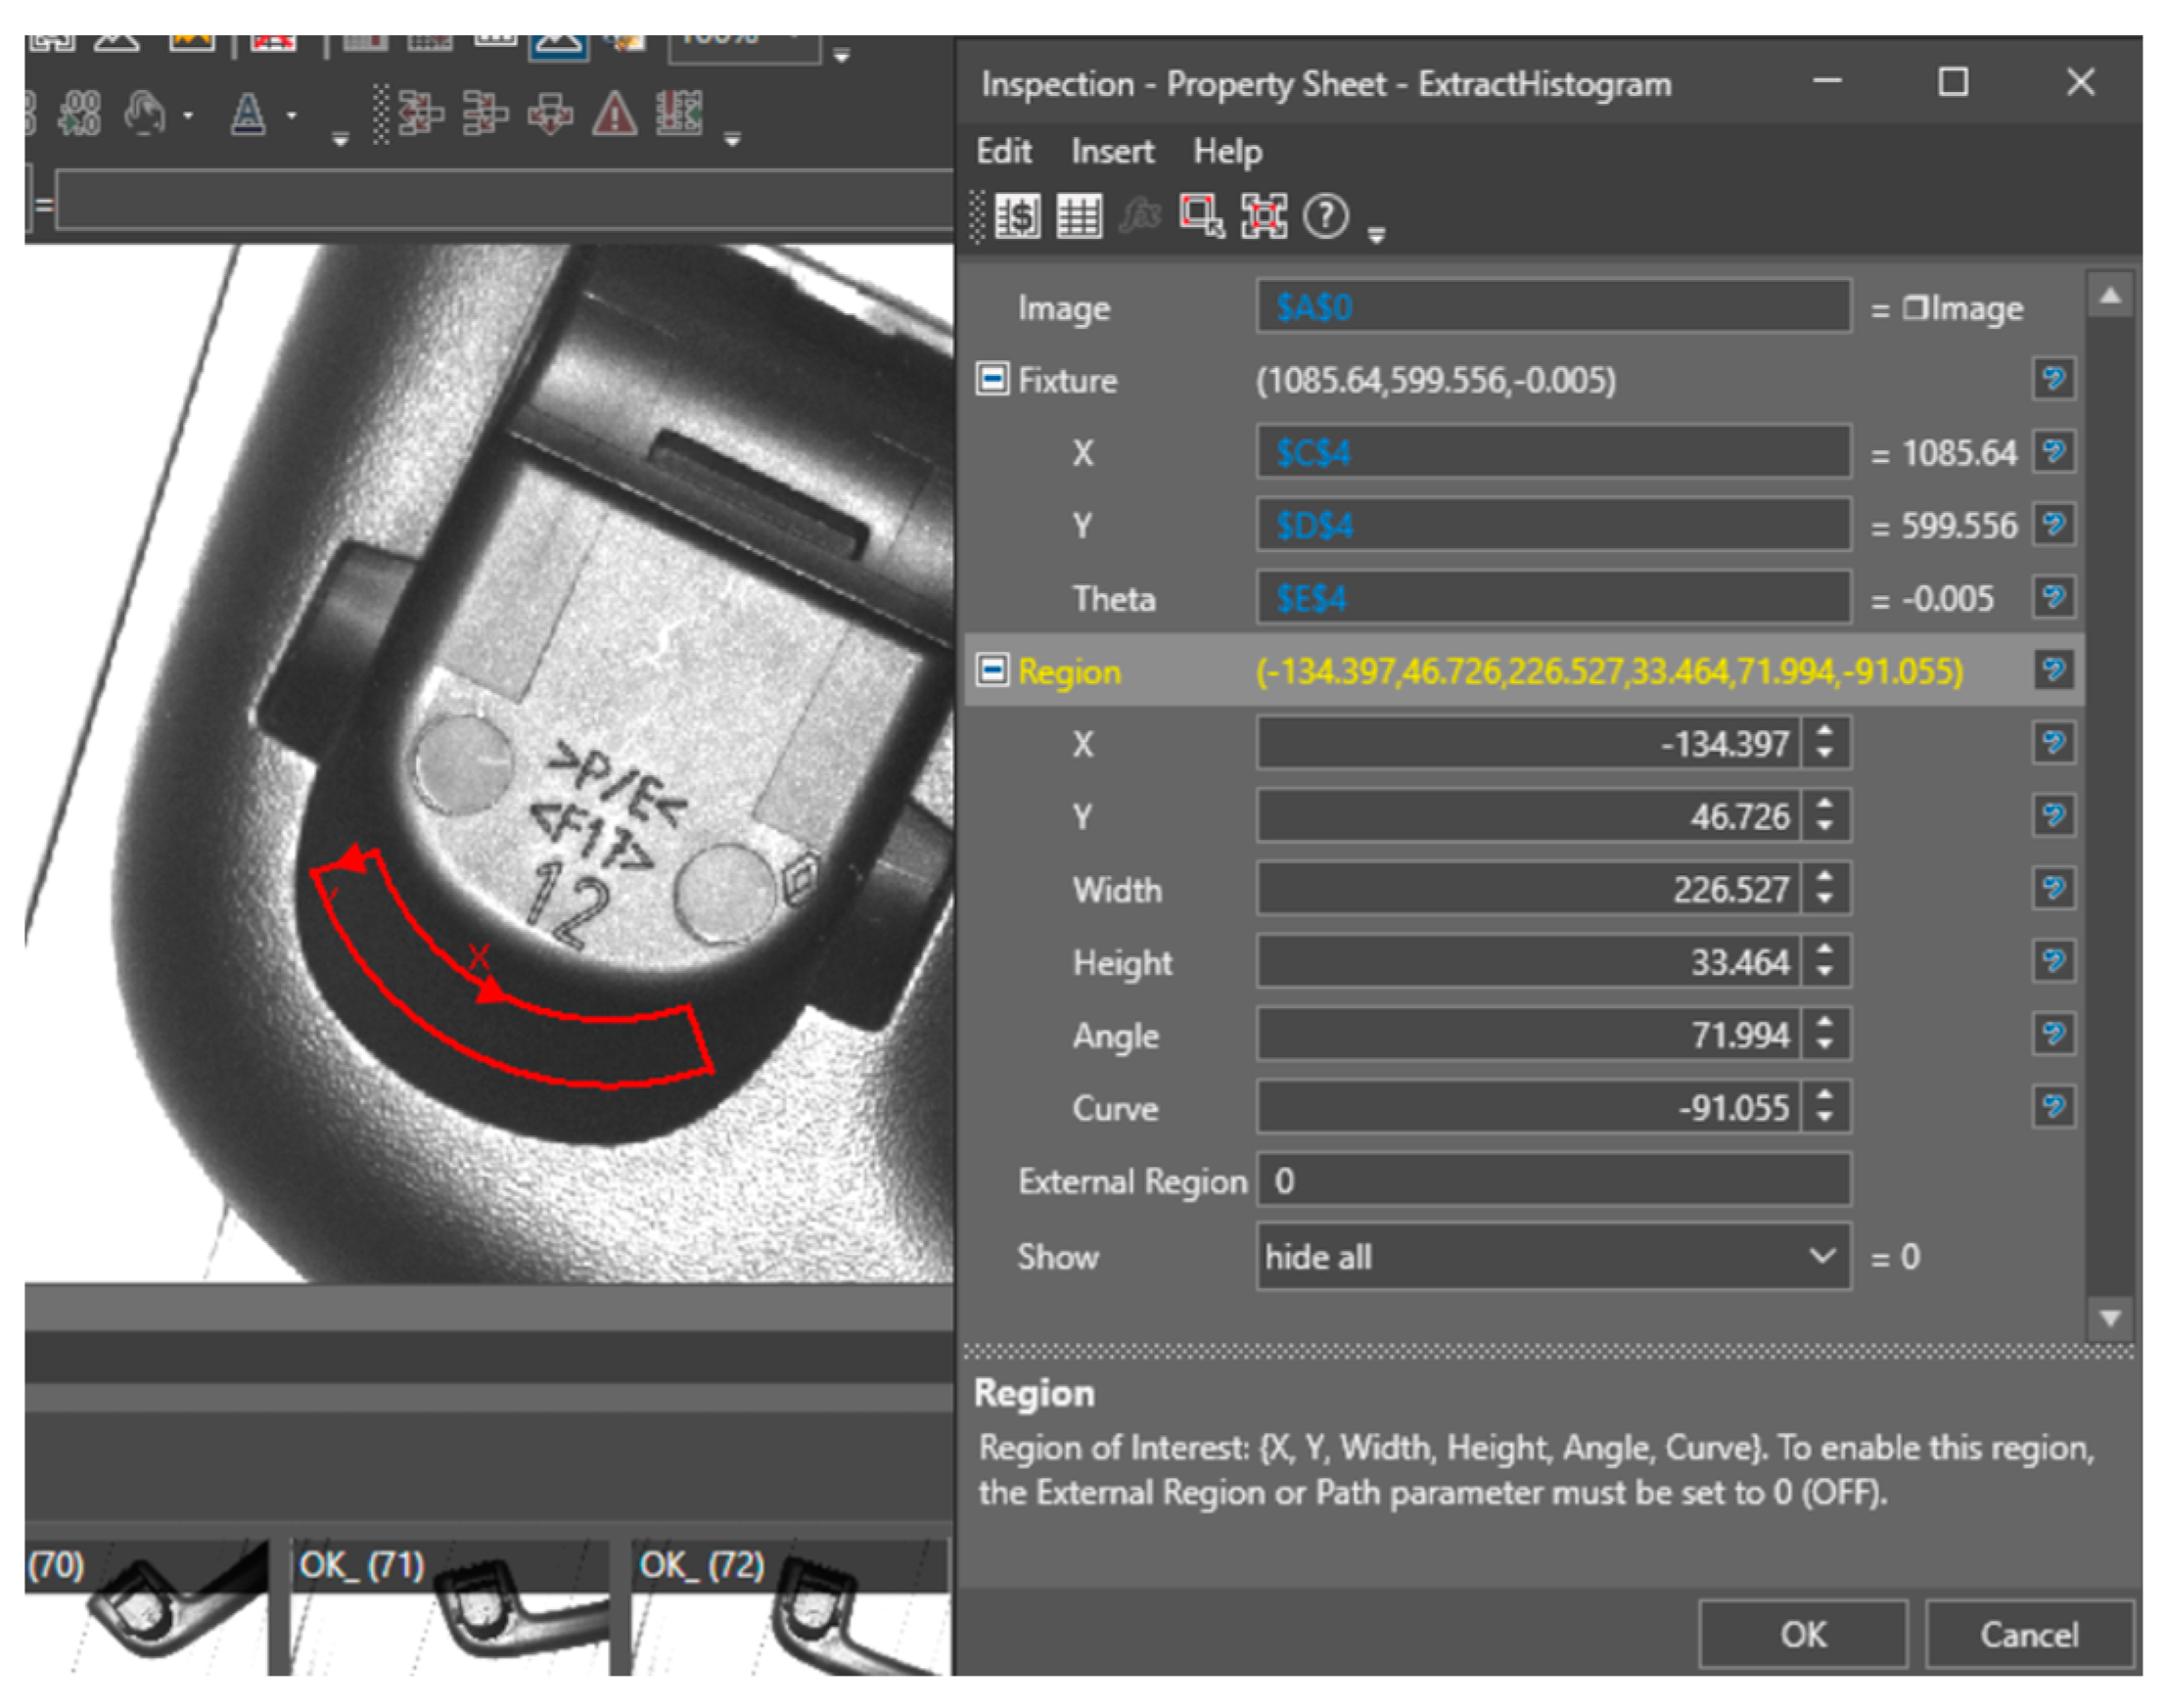Click the OK button
Viewport: 2167px width, 1708px height.
coord(1802,1634)
